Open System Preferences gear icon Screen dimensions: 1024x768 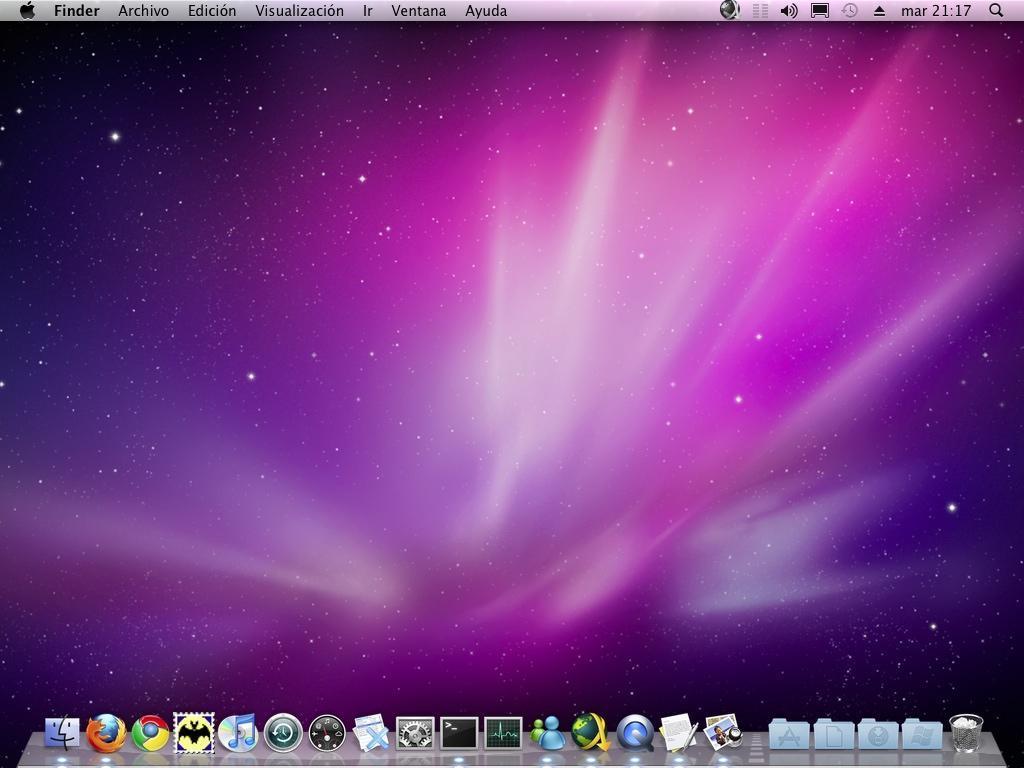(415, 733)
